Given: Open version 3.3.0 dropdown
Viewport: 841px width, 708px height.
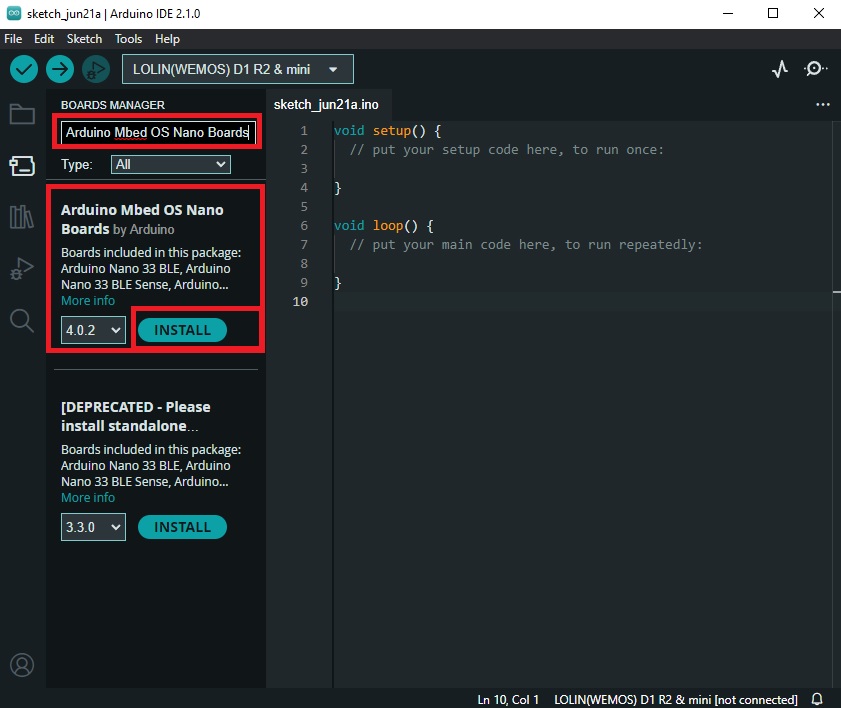Looking at the screenshot, I should point(93,527).
